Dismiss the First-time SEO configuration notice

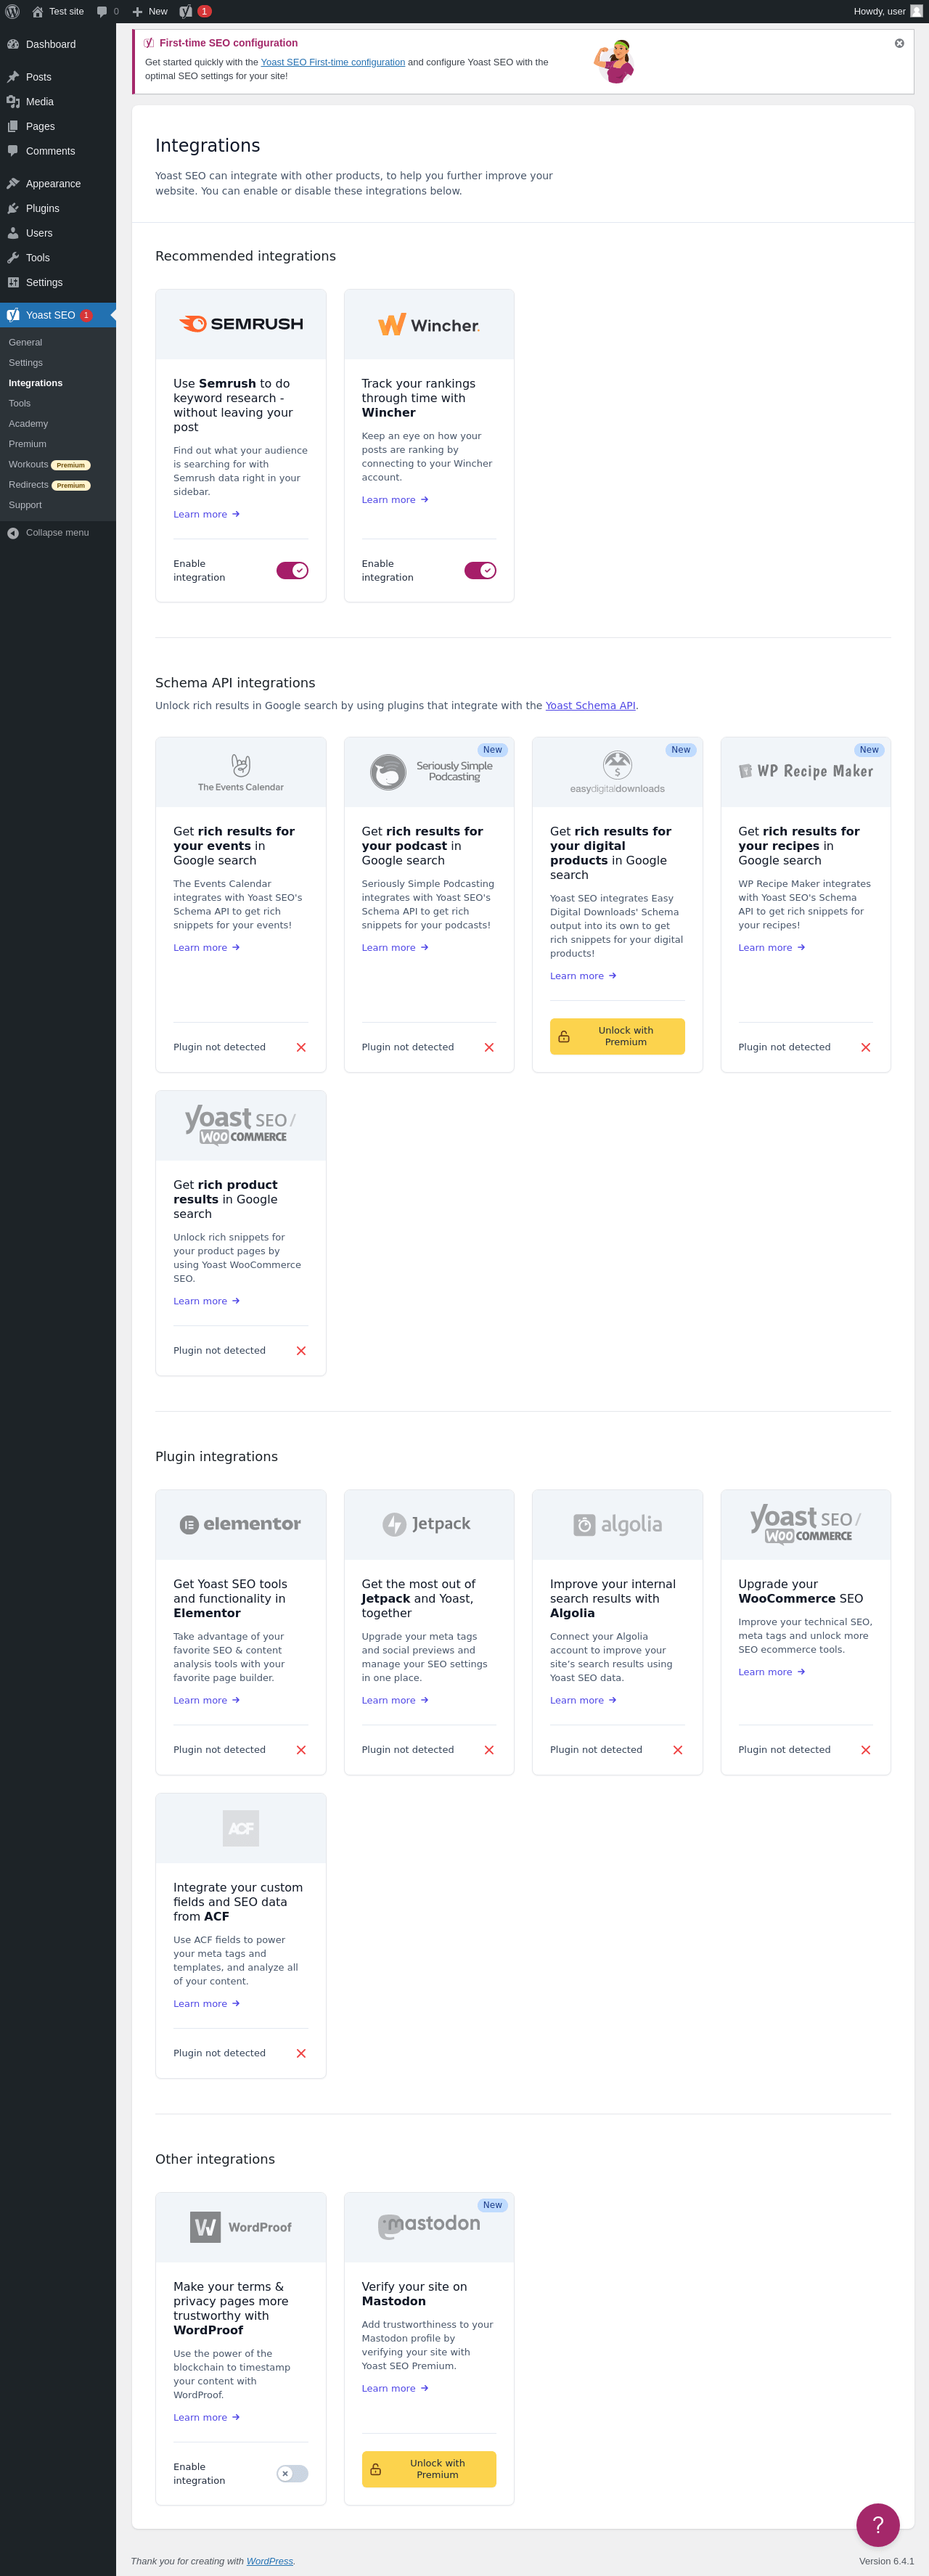(x=899, y=43)
